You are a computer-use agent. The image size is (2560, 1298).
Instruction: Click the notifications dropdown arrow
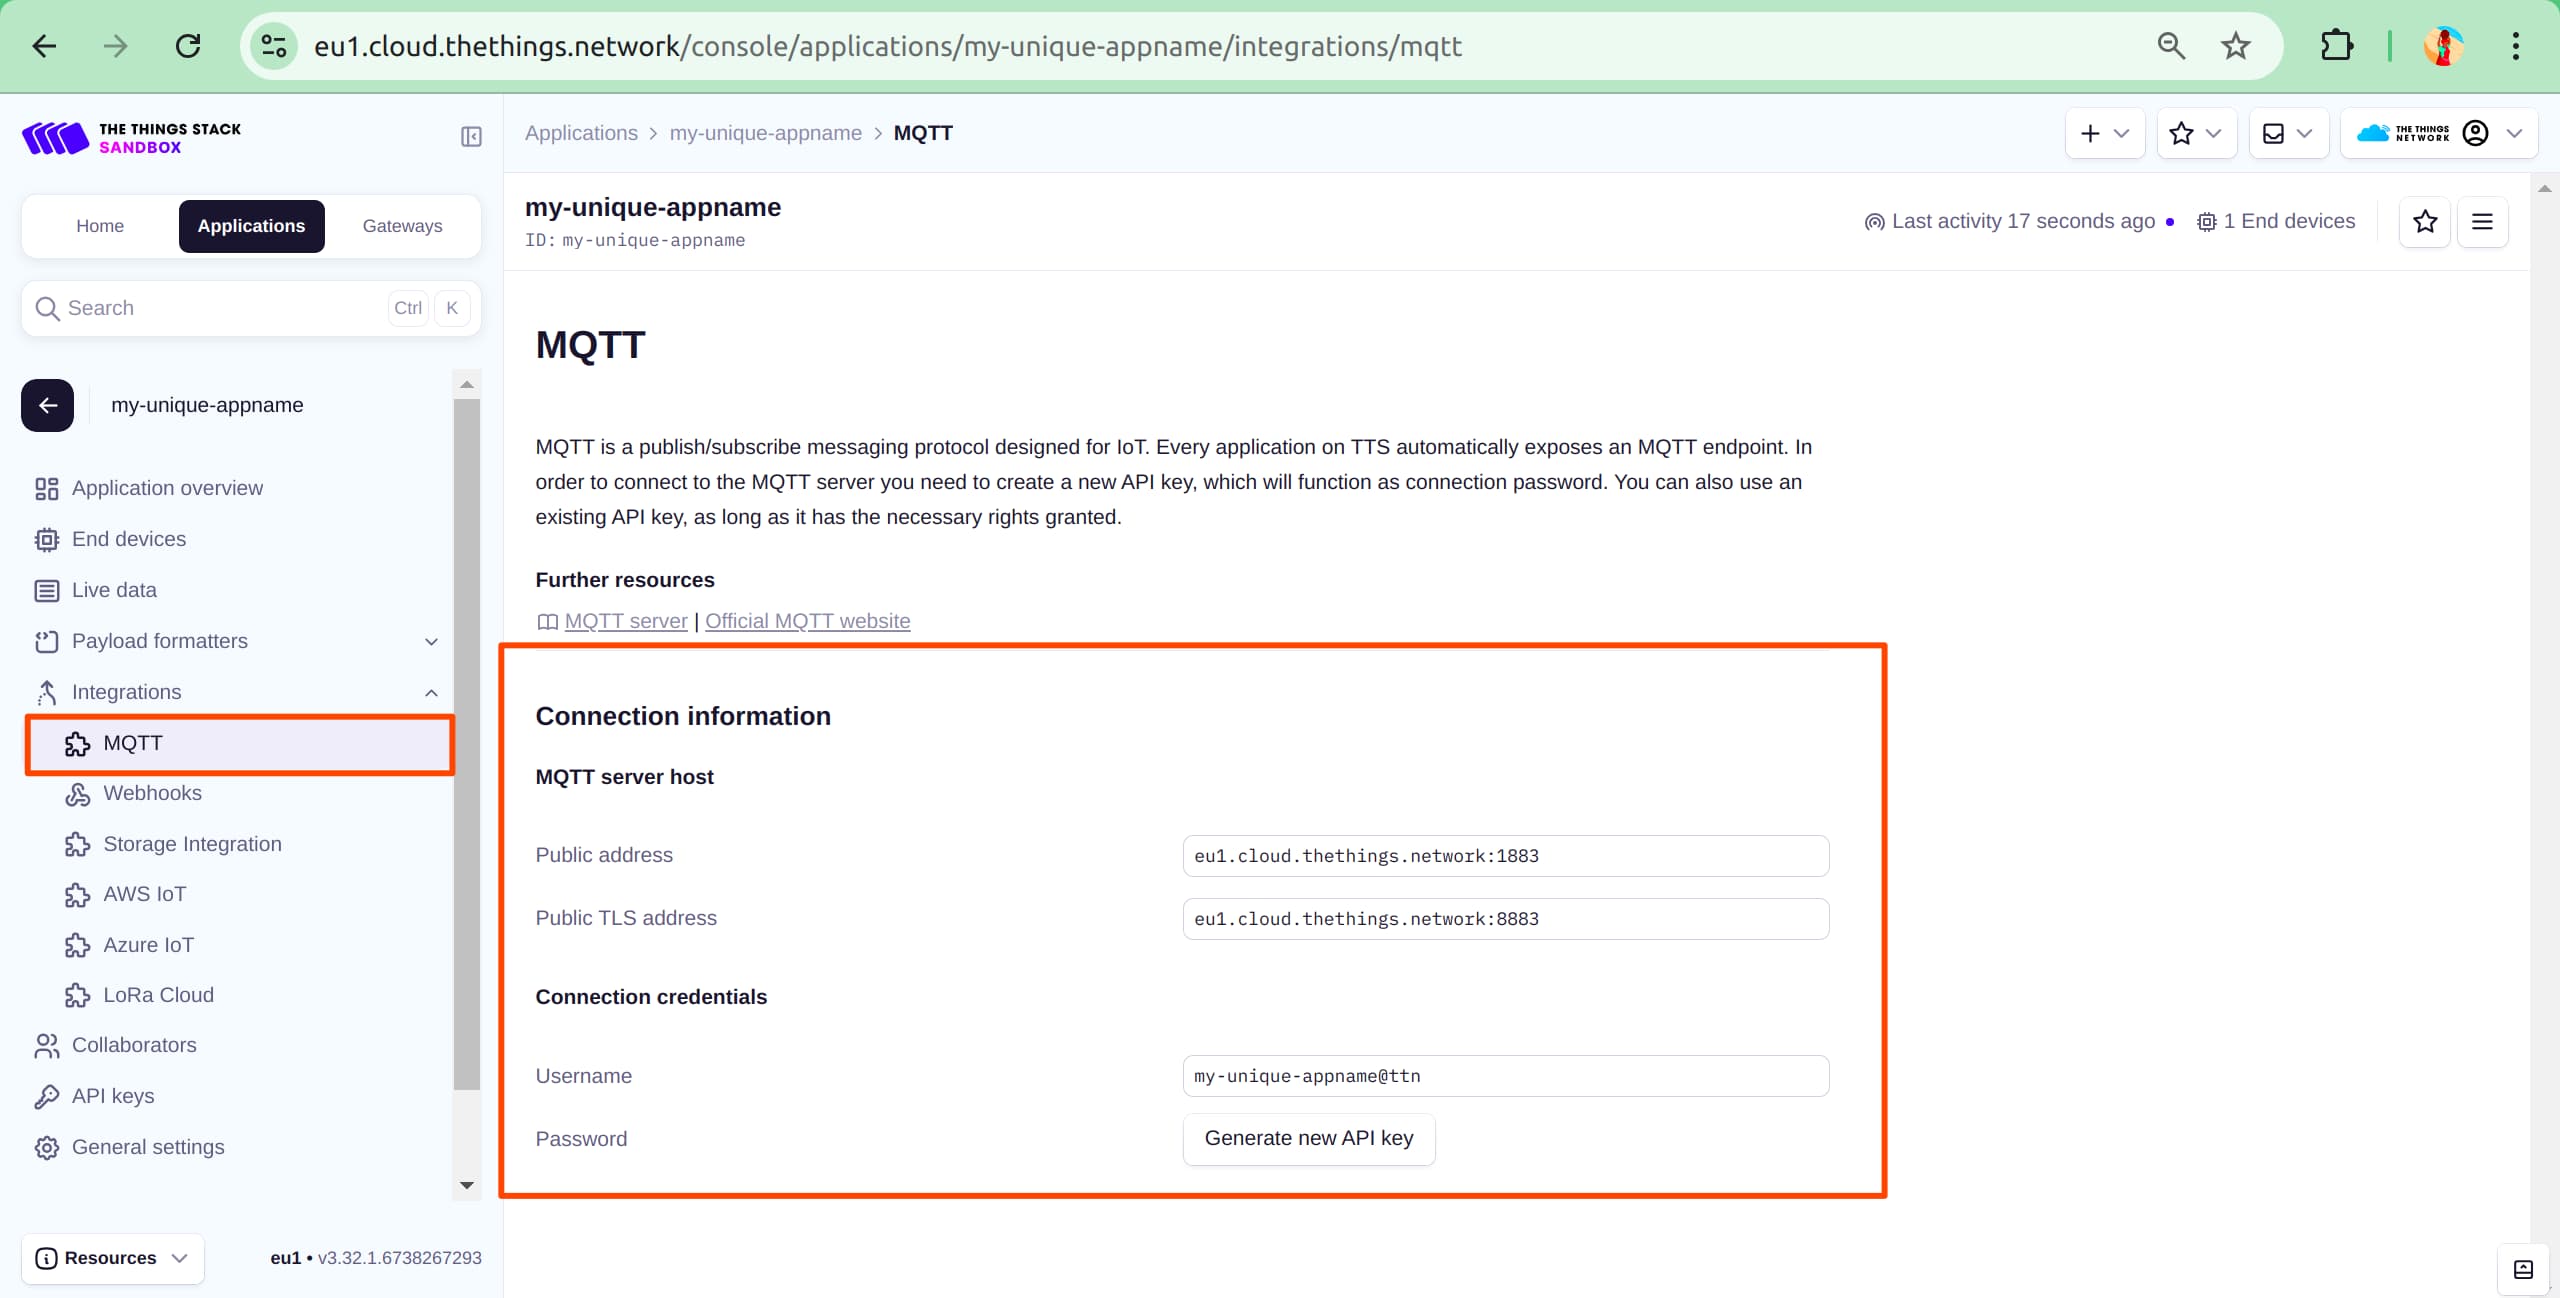2302,134
